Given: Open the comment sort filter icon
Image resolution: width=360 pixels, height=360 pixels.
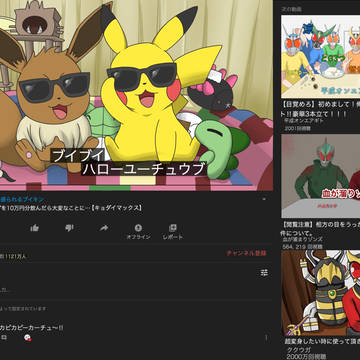Looking at the screenshot, I should pyautogui.click(x=264, y=273).
